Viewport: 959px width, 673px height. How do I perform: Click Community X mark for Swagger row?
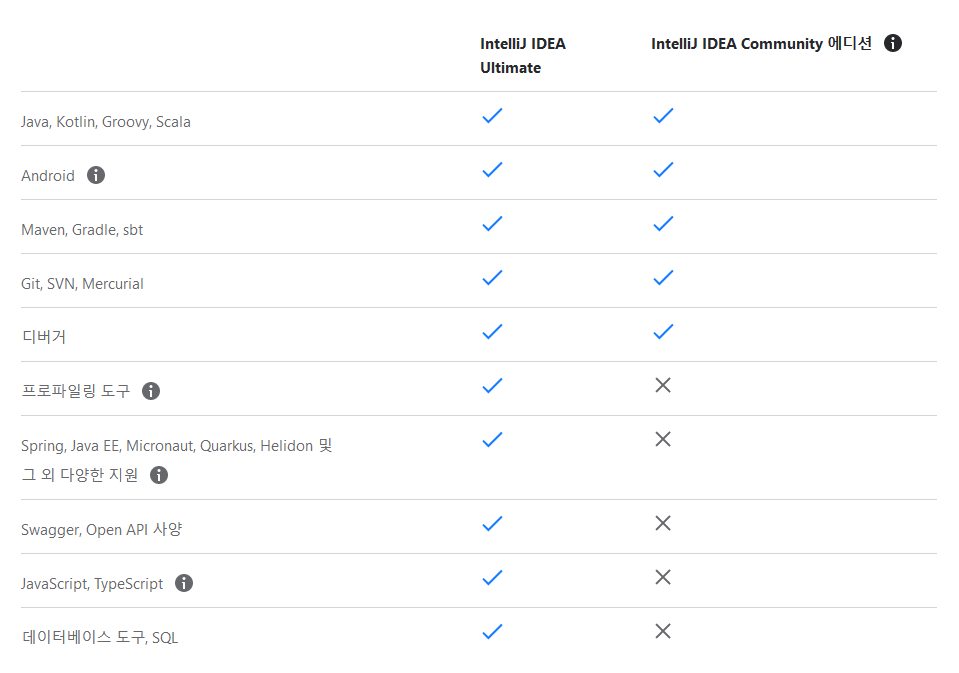point(663,523)
